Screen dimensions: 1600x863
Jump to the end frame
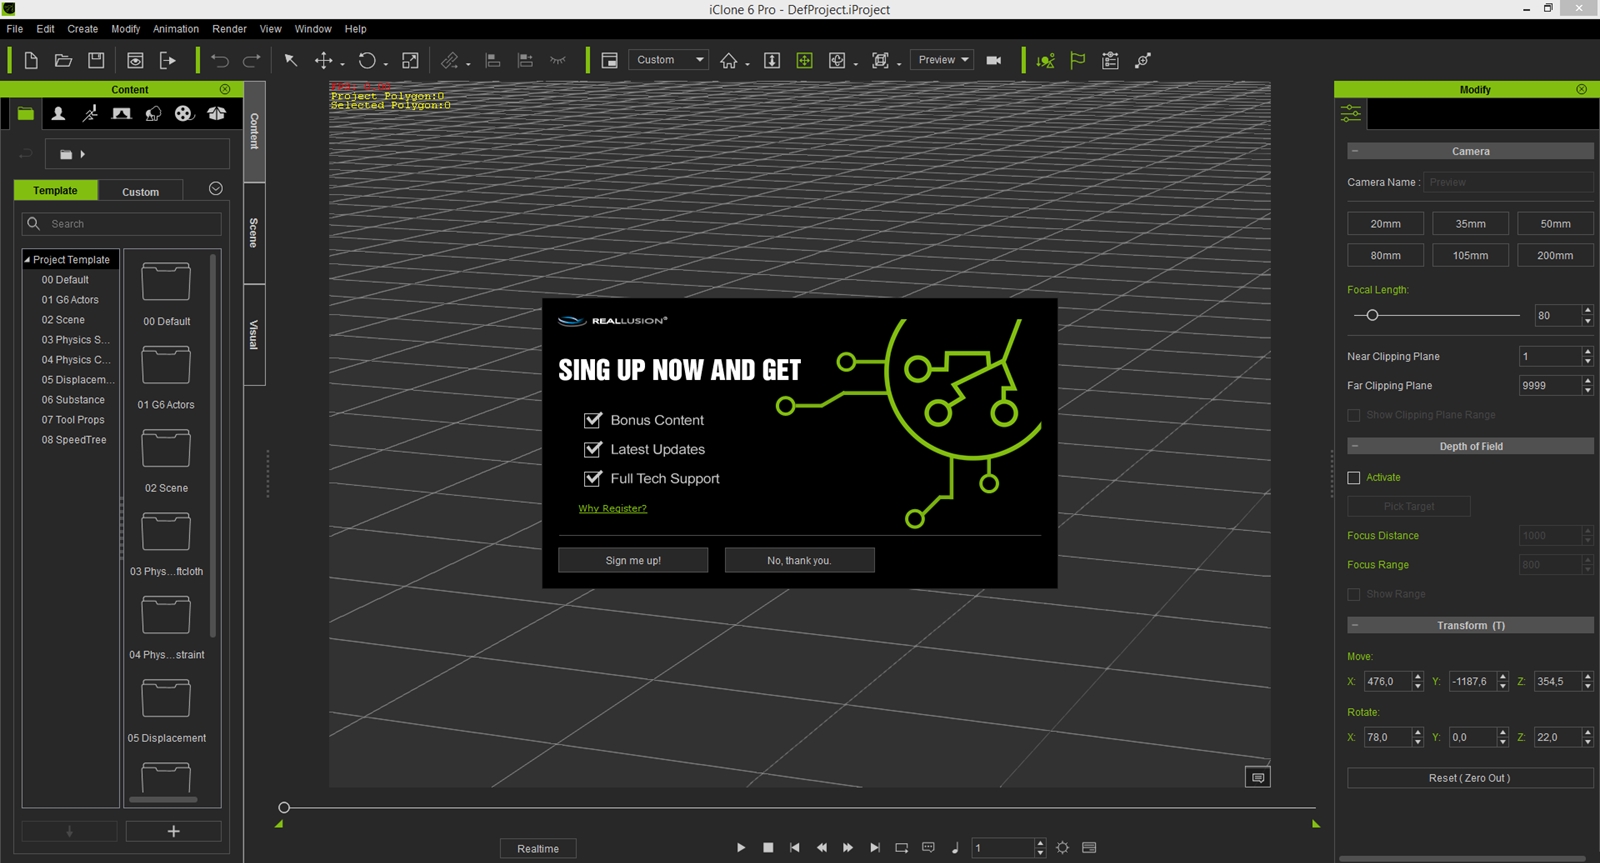[875, 847]
